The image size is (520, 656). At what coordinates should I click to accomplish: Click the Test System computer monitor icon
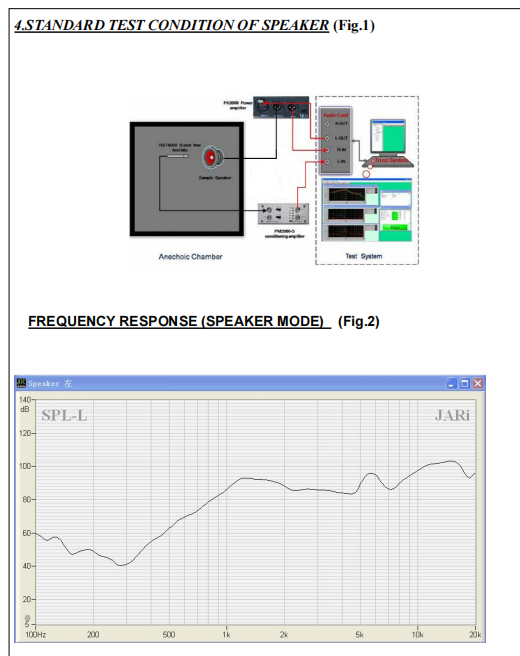tap(388, 136)
